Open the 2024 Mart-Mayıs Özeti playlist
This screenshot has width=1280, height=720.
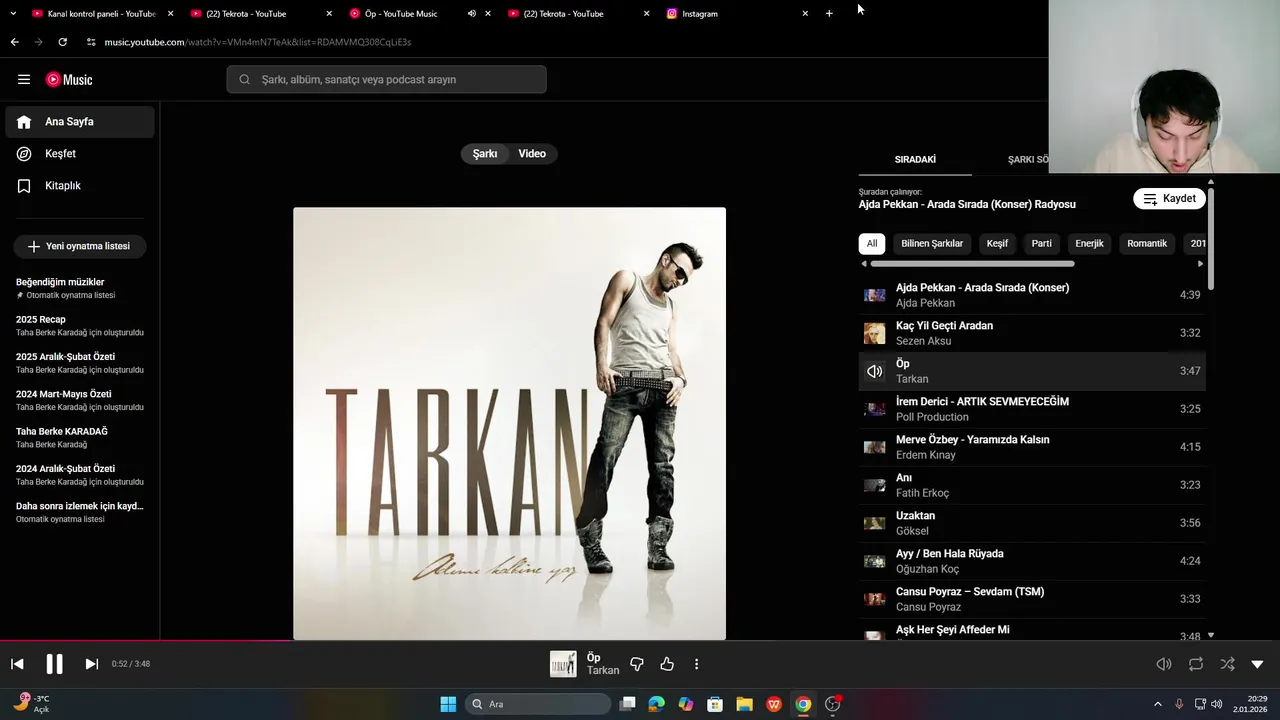80,400
